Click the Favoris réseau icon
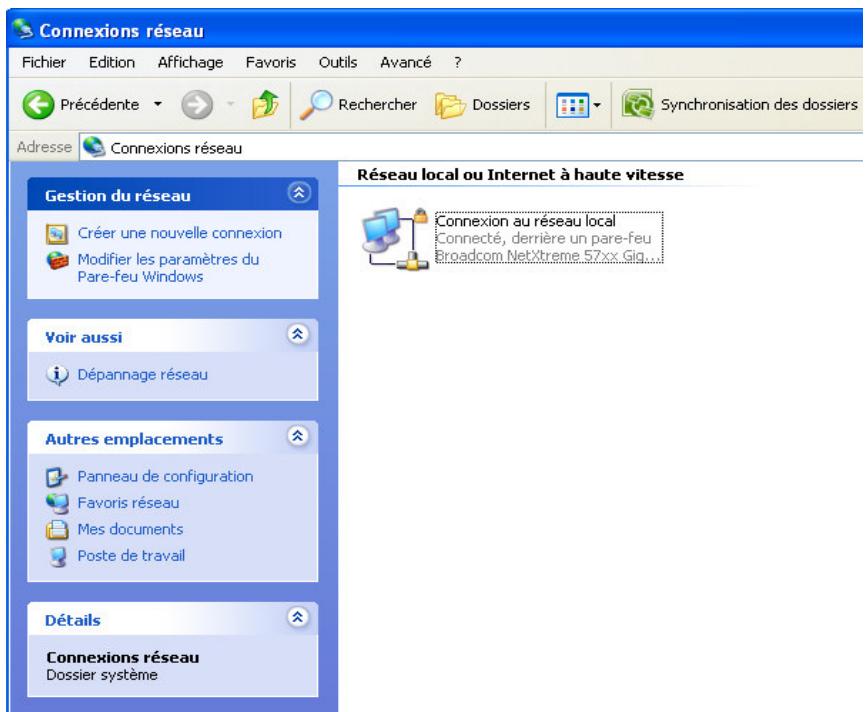The width and height of the screenshot is (865, 712). (57, 504)
